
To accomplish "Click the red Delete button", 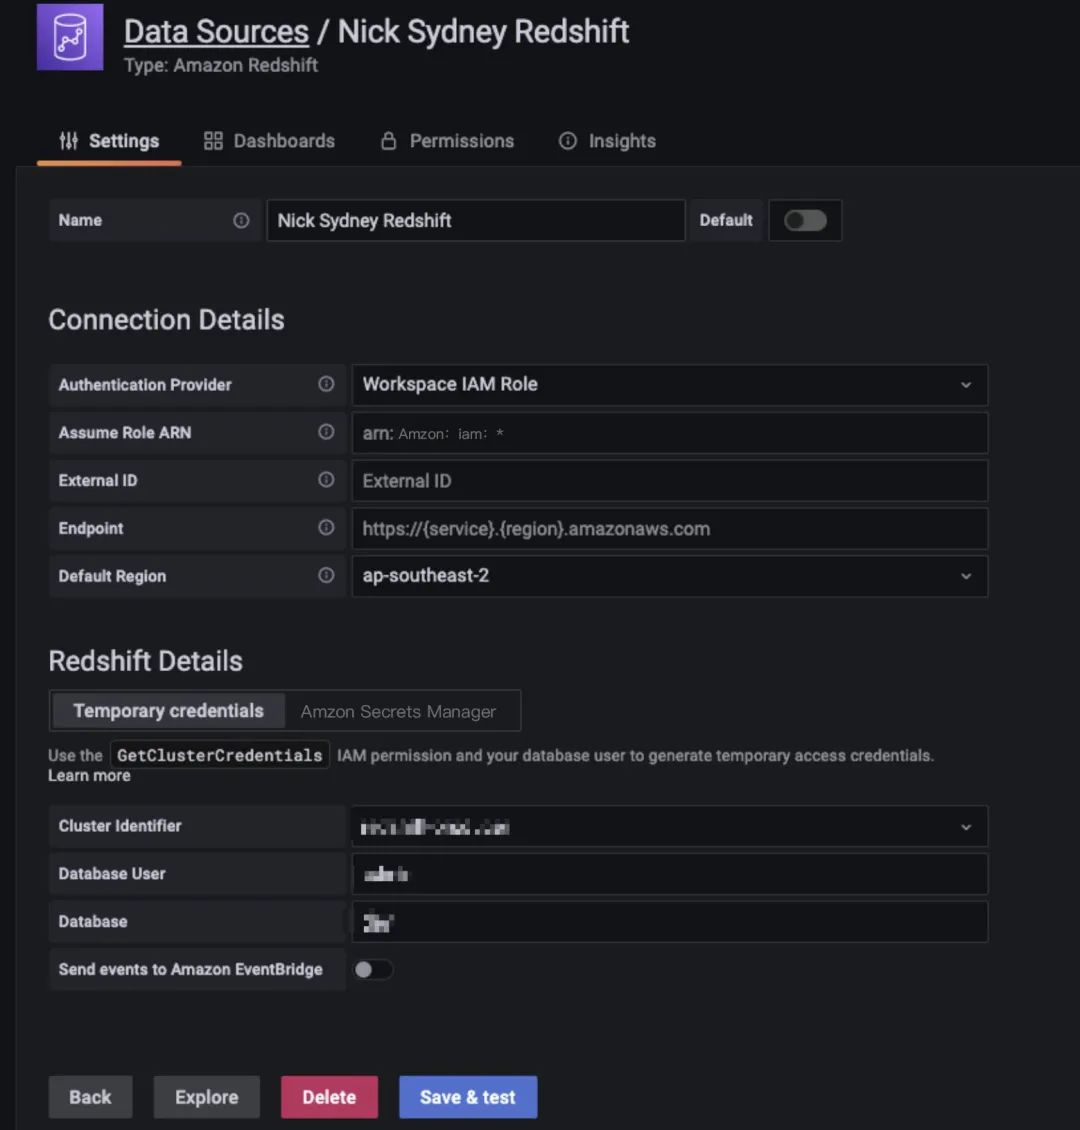I will click(329, 1097).
